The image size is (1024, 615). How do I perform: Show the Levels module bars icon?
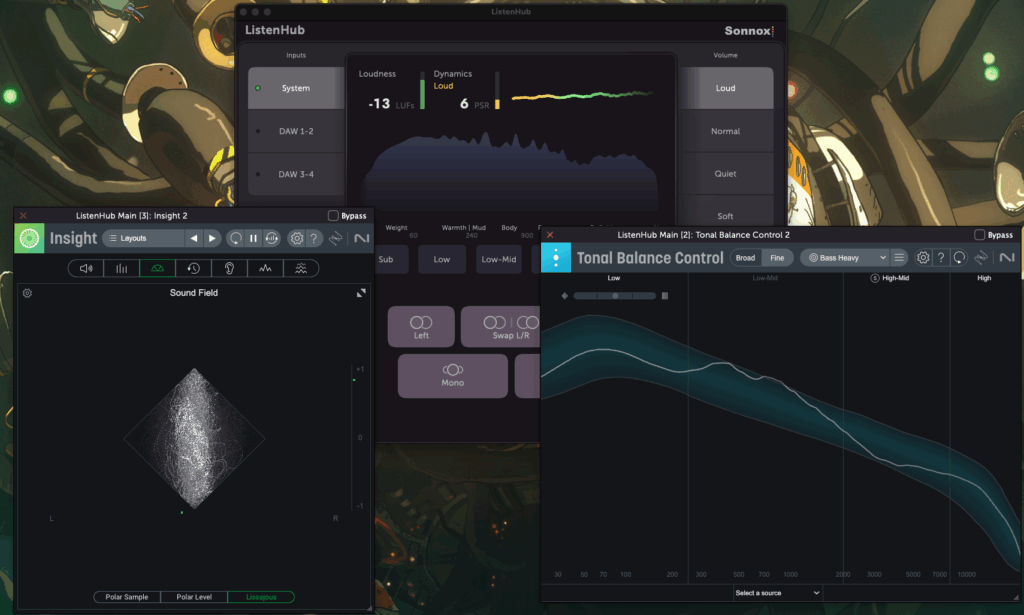pos(121,268)
